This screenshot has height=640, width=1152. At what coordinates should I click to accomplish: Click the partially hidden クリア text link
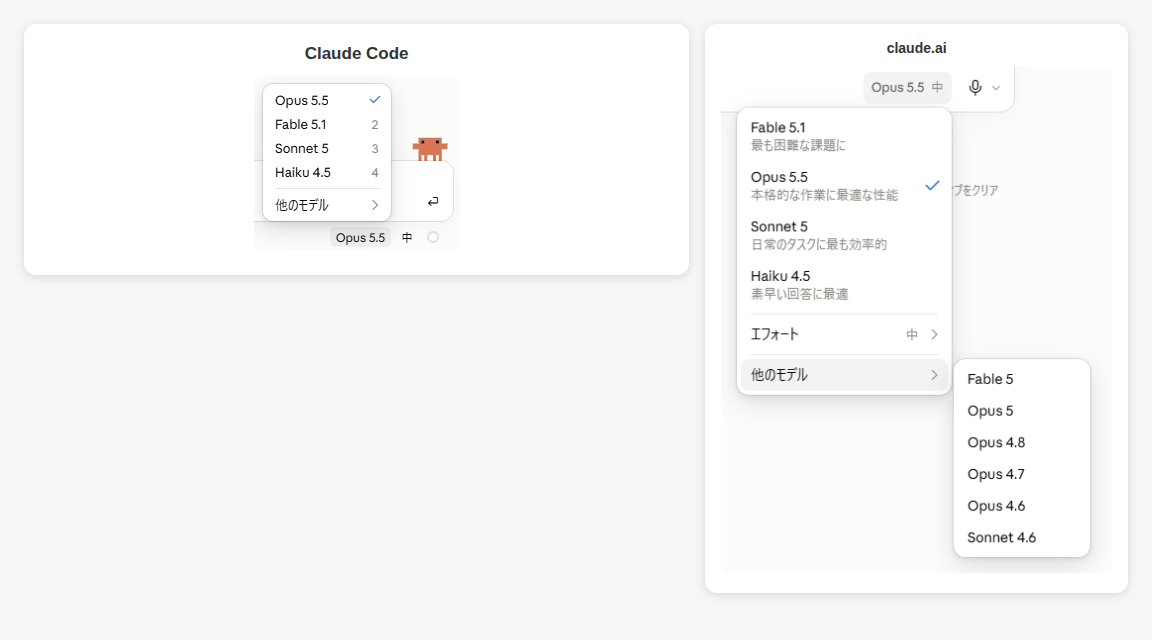[976, 190]
